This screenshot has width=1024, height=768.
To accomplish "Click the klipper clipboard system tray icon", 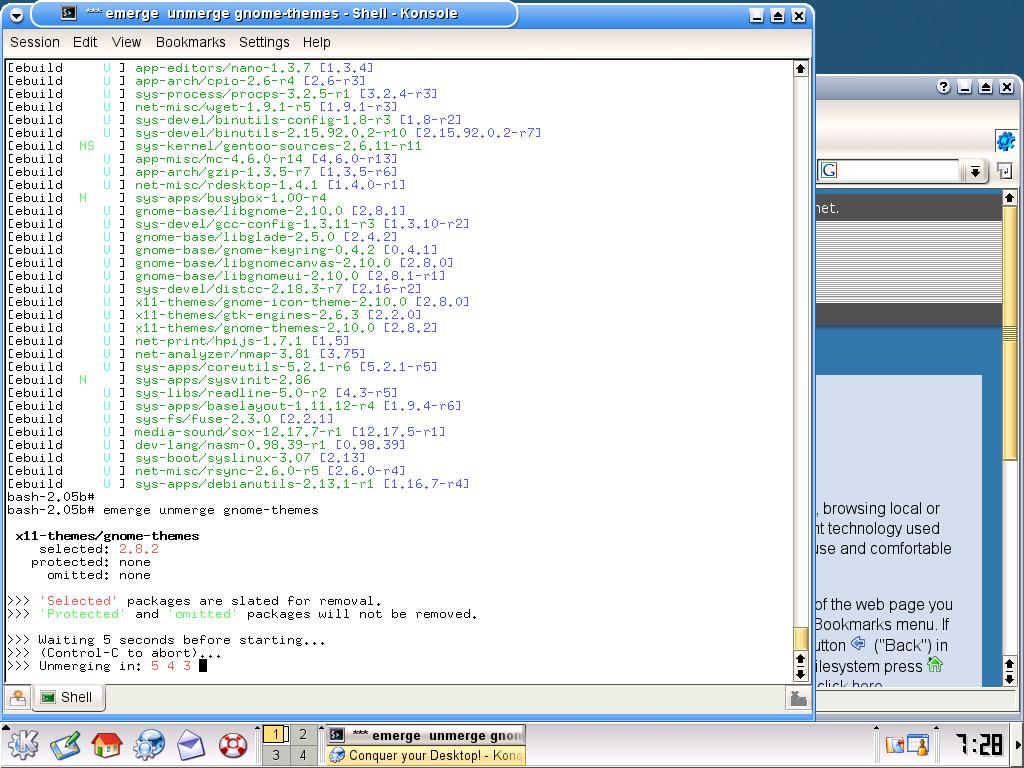I will click(895, 745).
